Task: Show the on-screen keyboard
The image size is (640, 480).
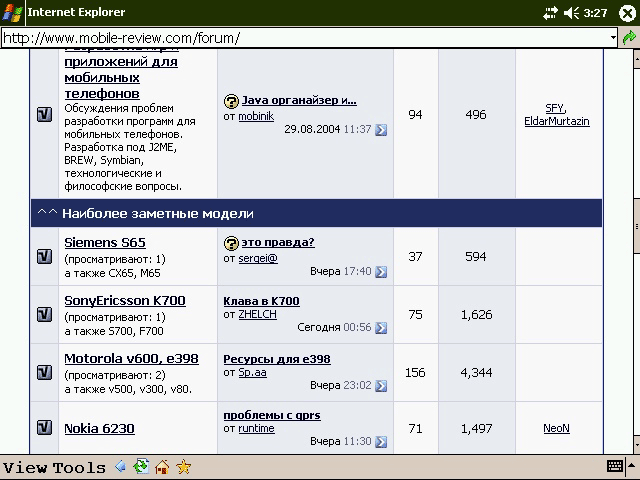Action: [614, 466]
